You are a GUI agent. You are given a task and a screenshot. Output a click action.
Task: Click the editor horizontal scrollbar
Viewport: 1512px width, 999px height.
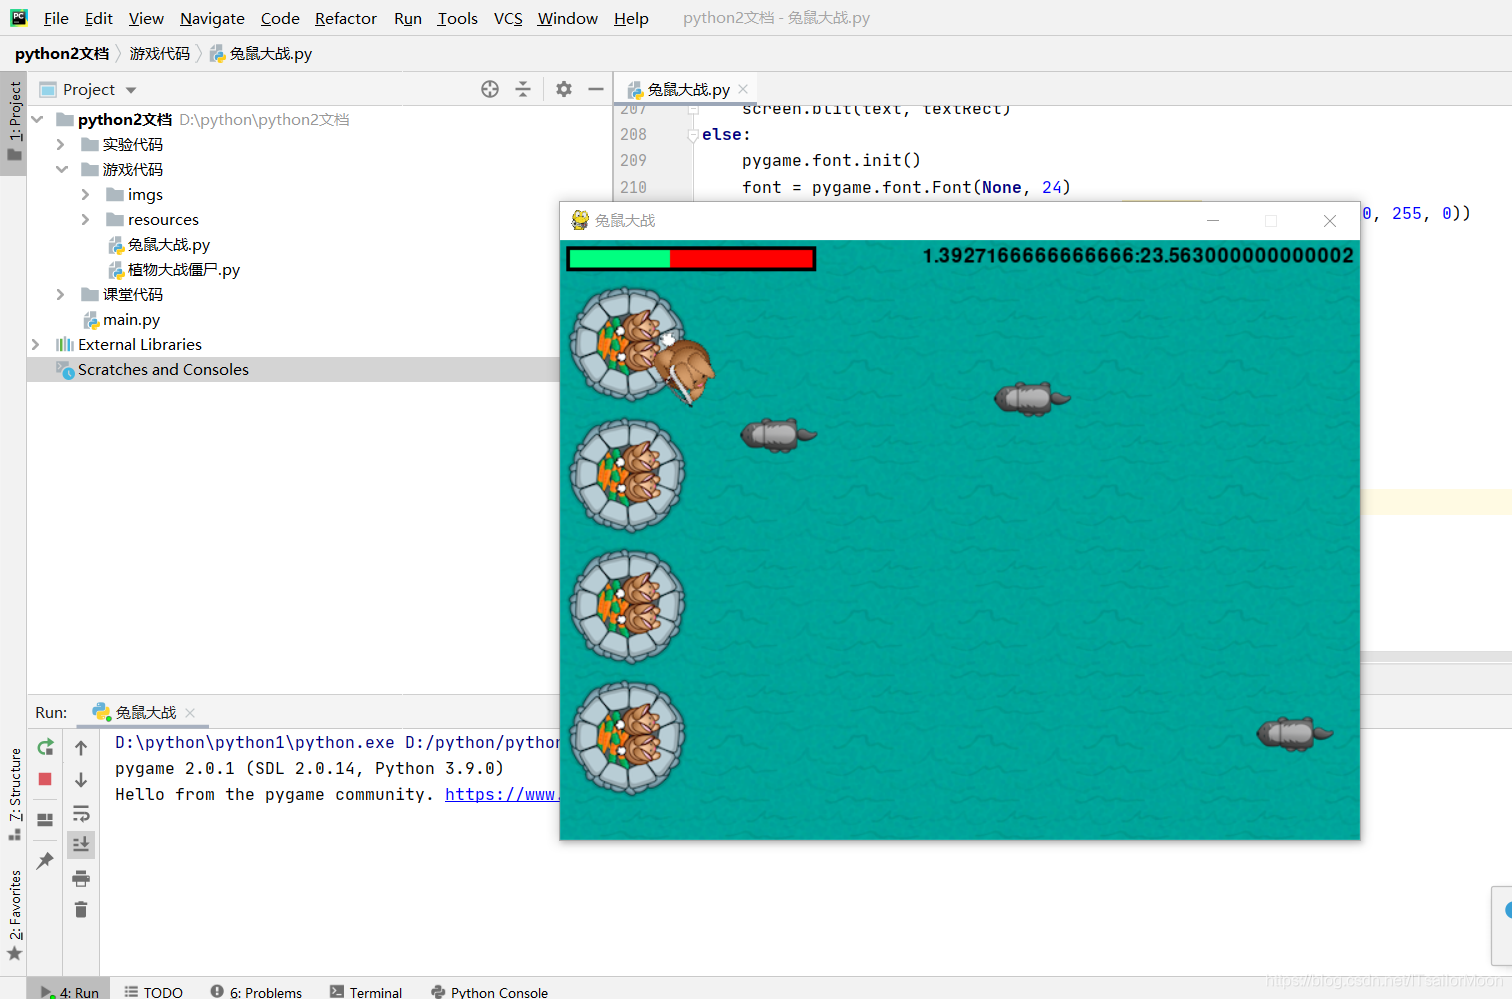click(x=1435, y=657)
